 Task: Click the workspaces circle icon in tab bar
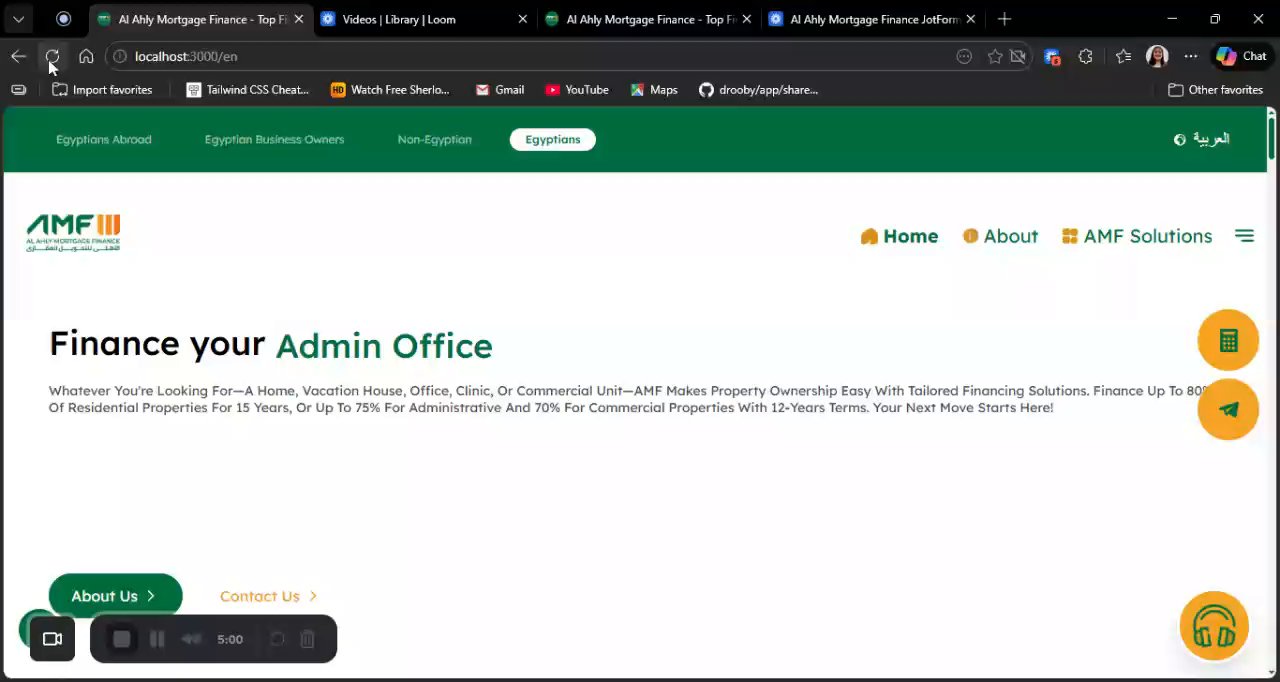point(63,19)
